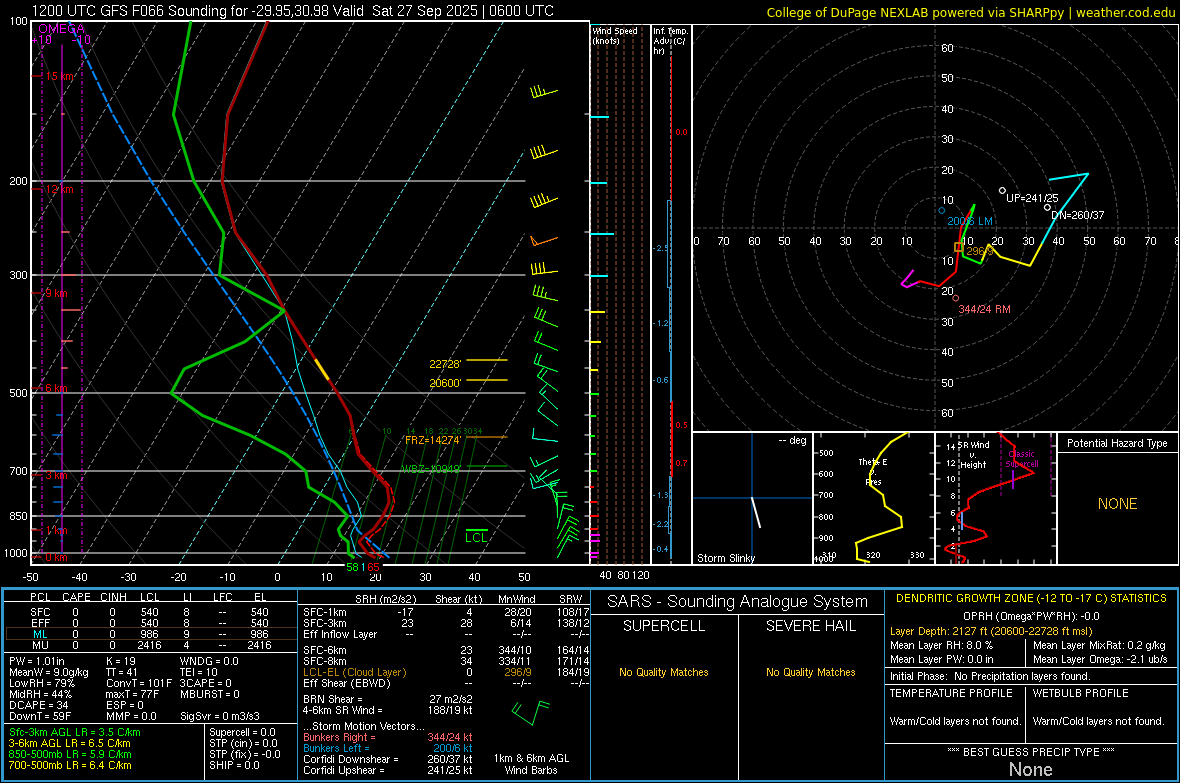Click the ConvT = 101F value
Screen dimensions: 1180x783
138,683
